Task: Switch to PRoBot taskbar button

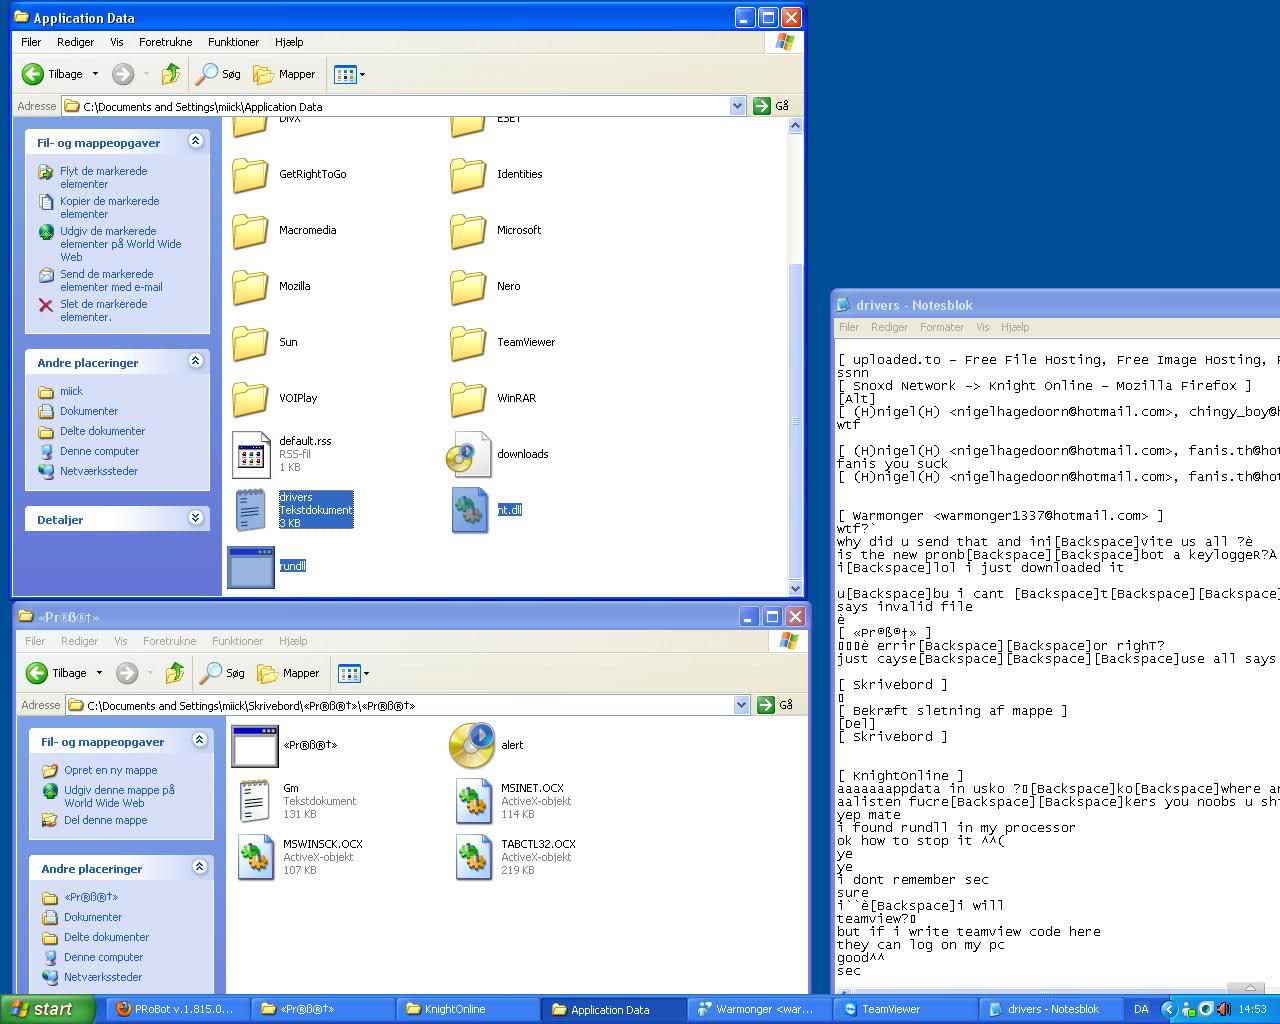Action: pos(175,1009)
